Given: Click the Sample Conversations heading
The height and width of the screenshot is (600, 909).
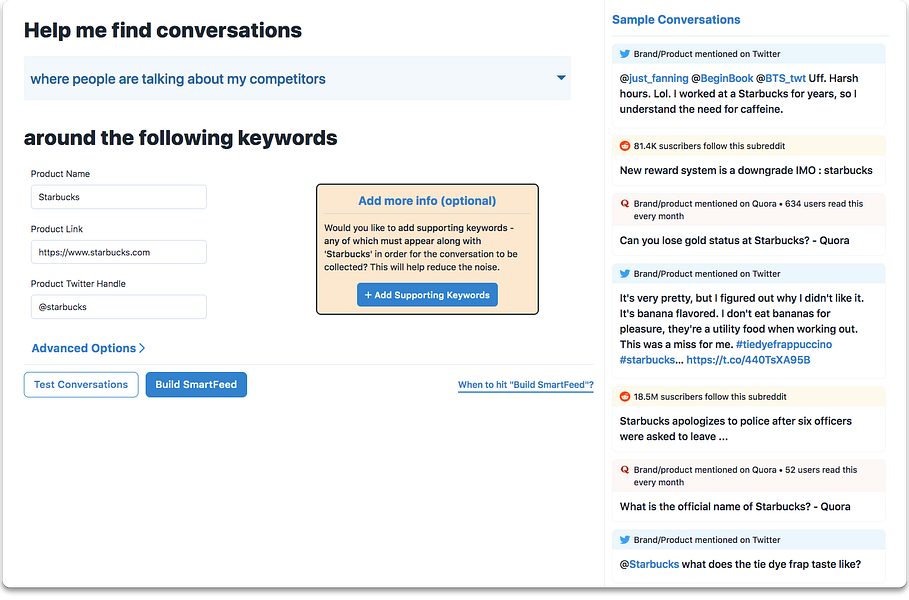Looking at the screenshot, I should [676, 20].
